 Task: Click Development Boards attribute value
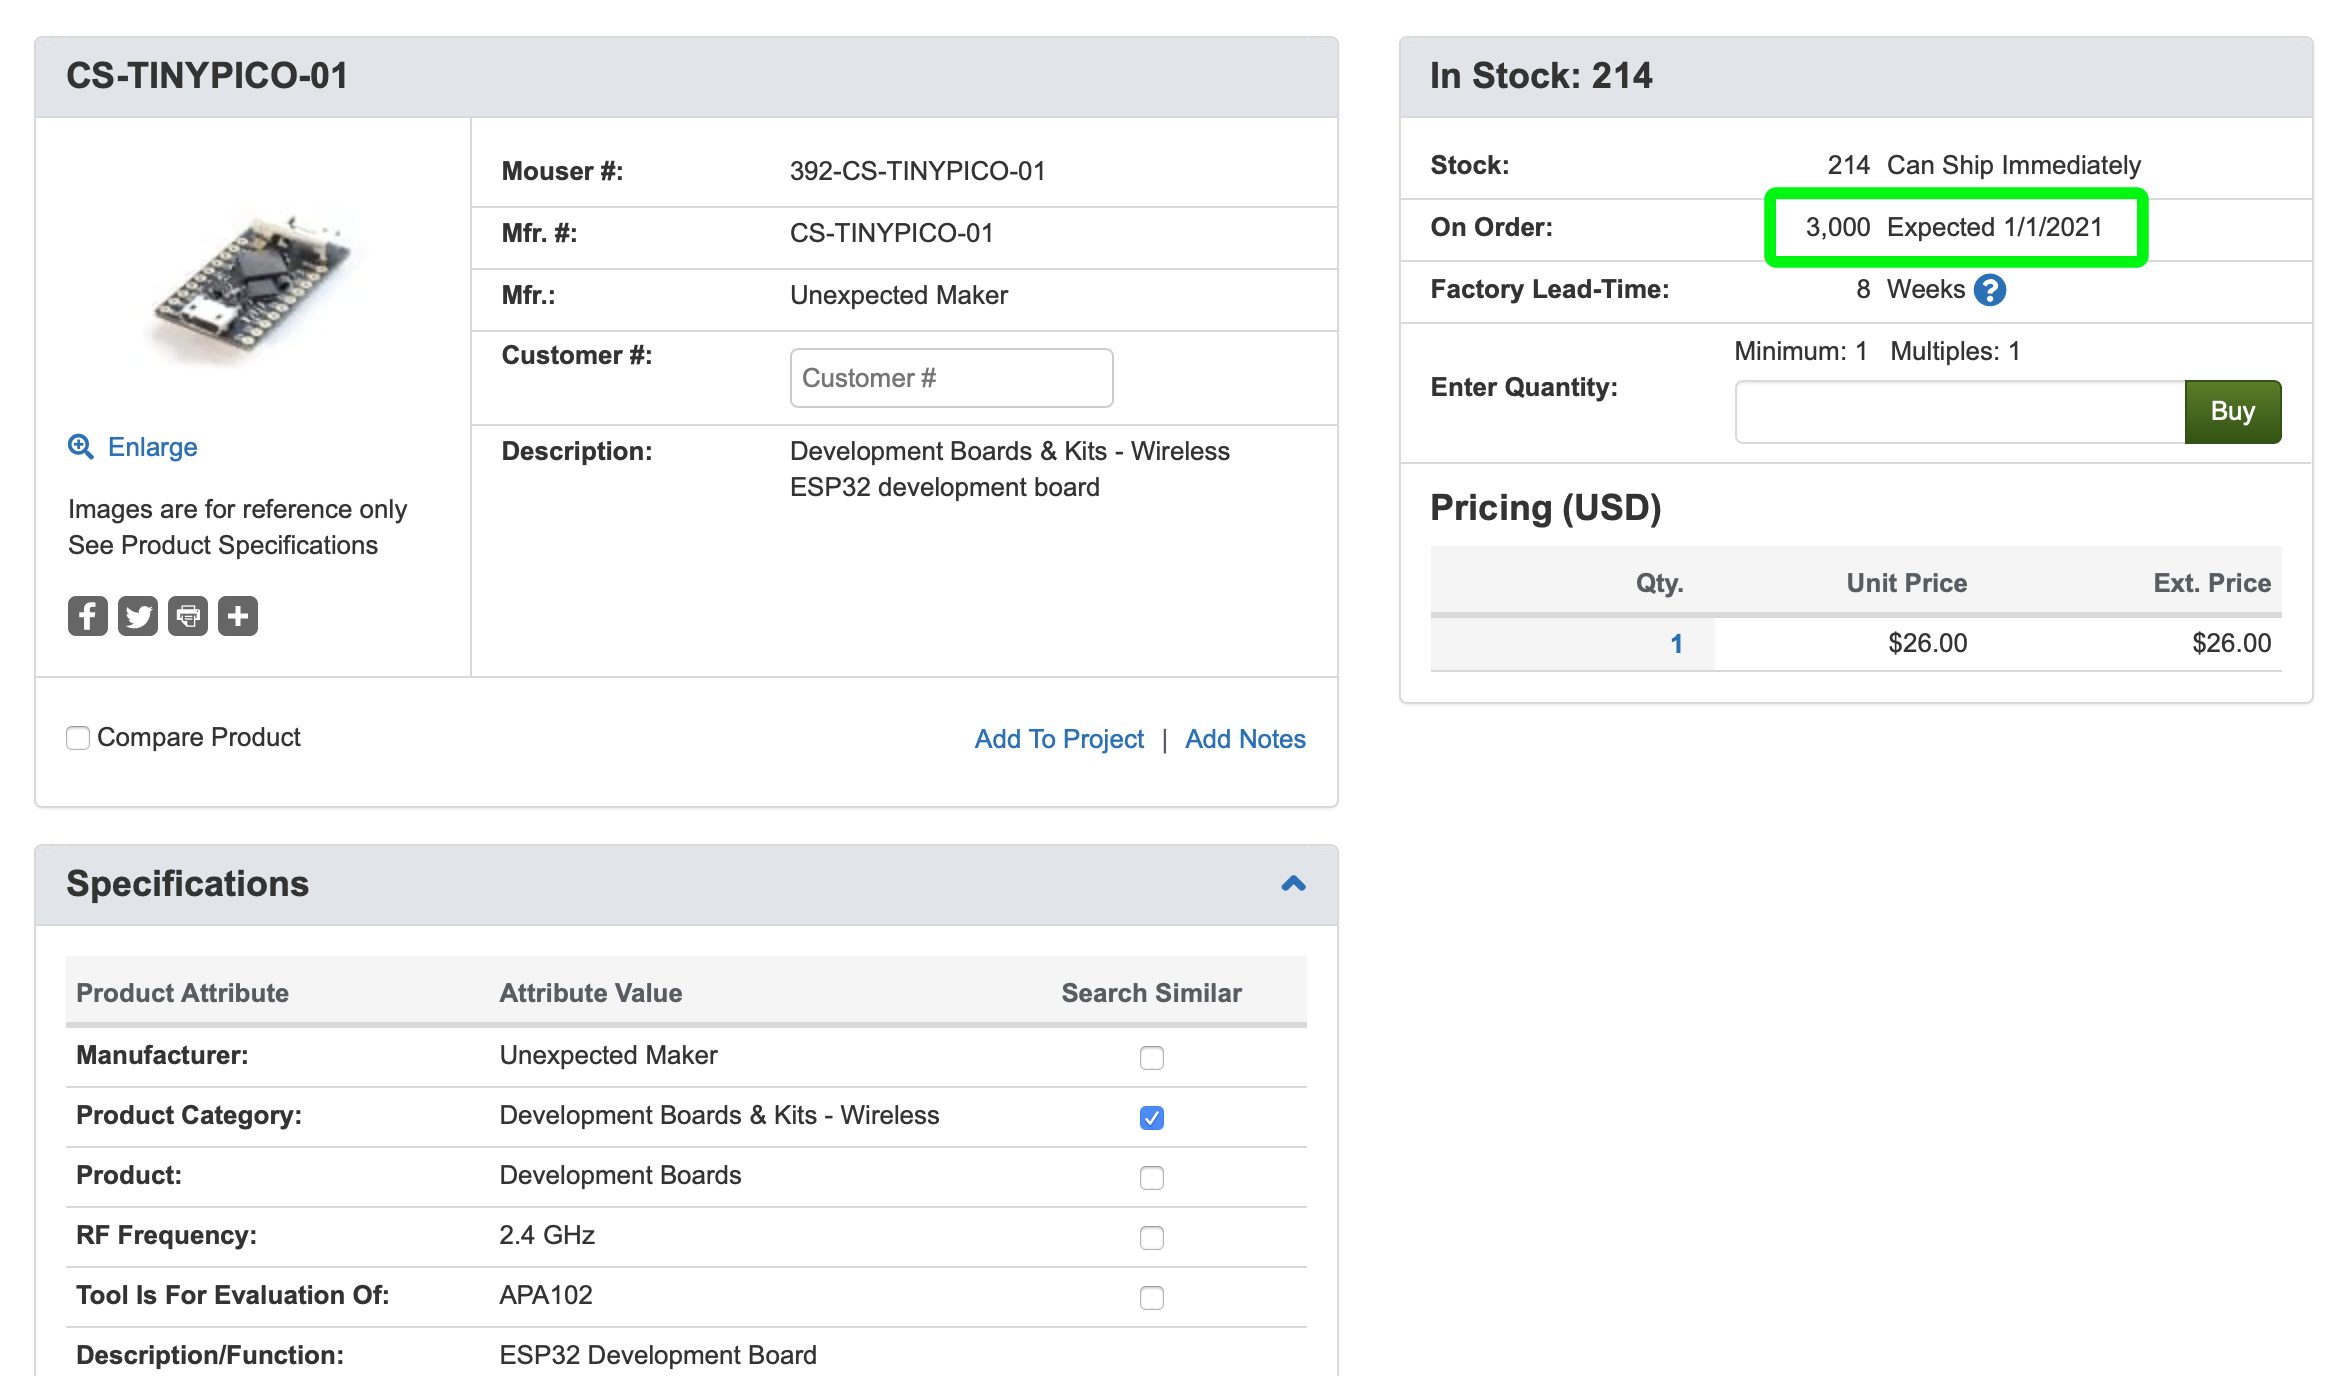coord(620,1175)
